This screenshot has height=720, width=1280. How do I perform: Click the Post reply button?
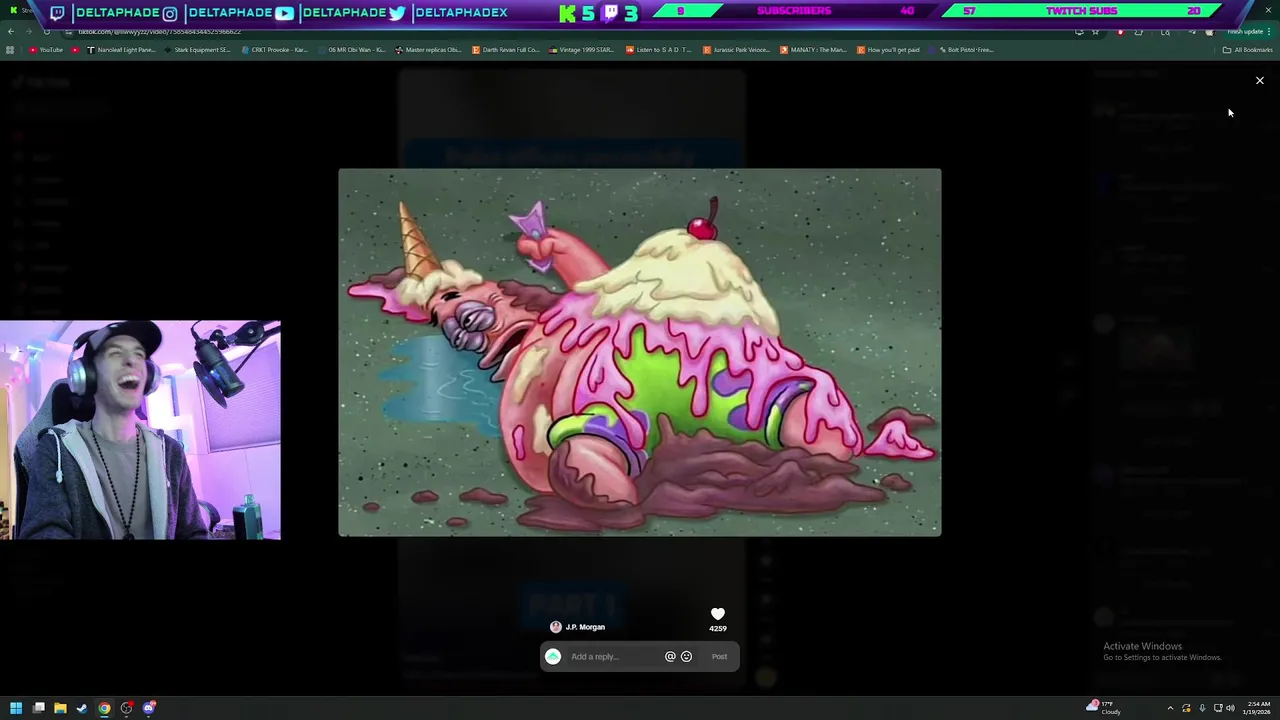[x=719, y=657]
